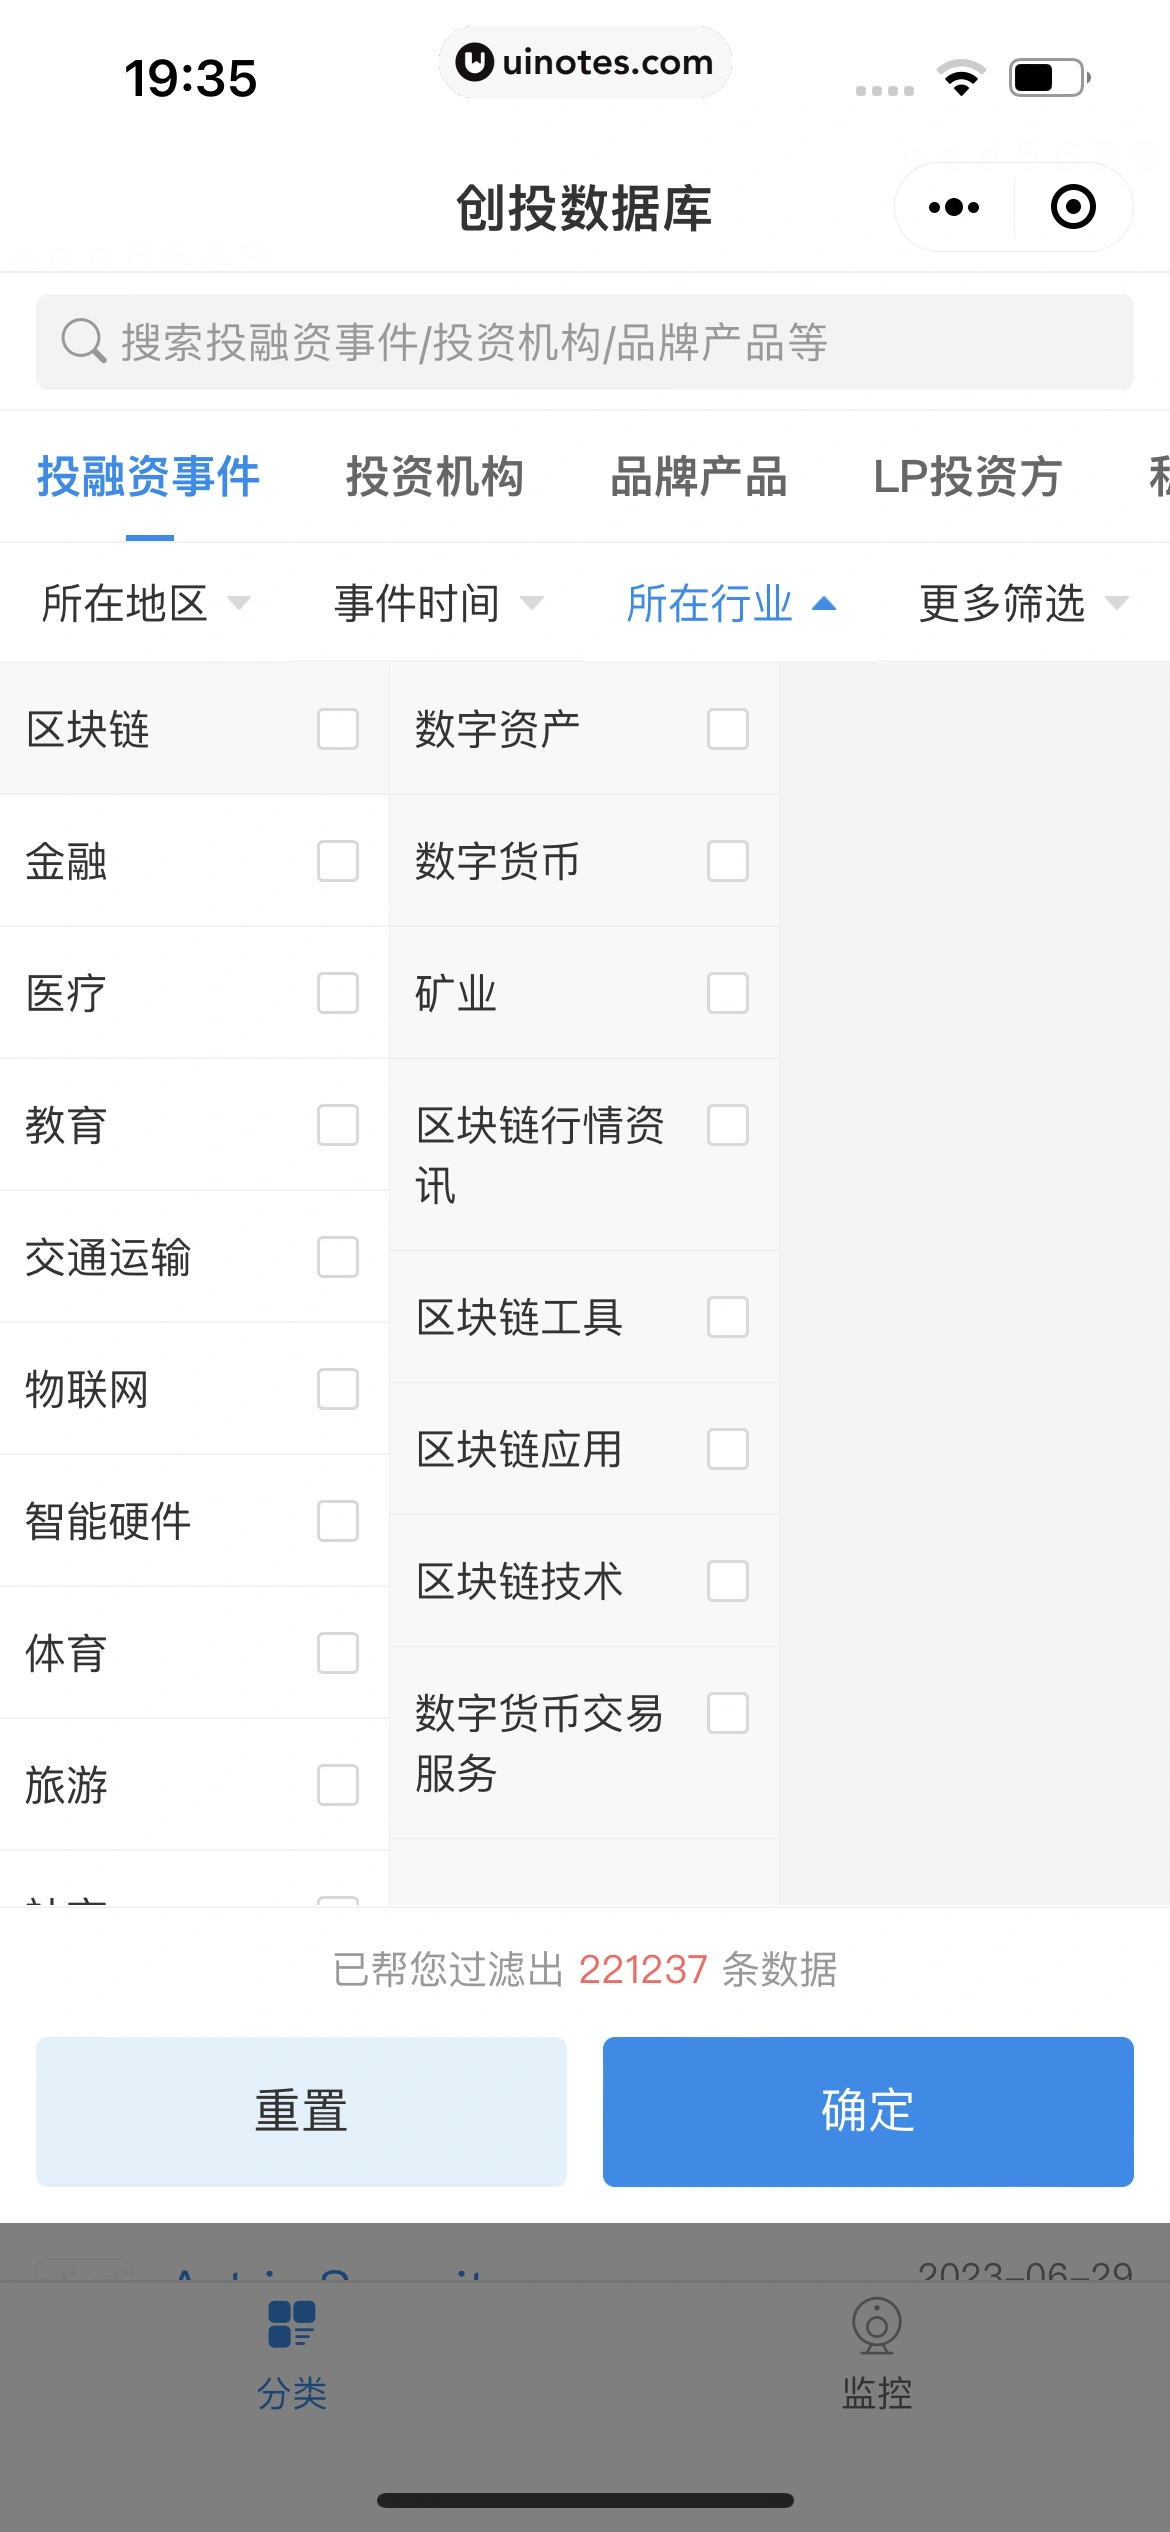This screenshot has width=1170, height=2532.
Task: Check the 数字货币 filter option
Action: pyautogui.click(x=727, y=861)
